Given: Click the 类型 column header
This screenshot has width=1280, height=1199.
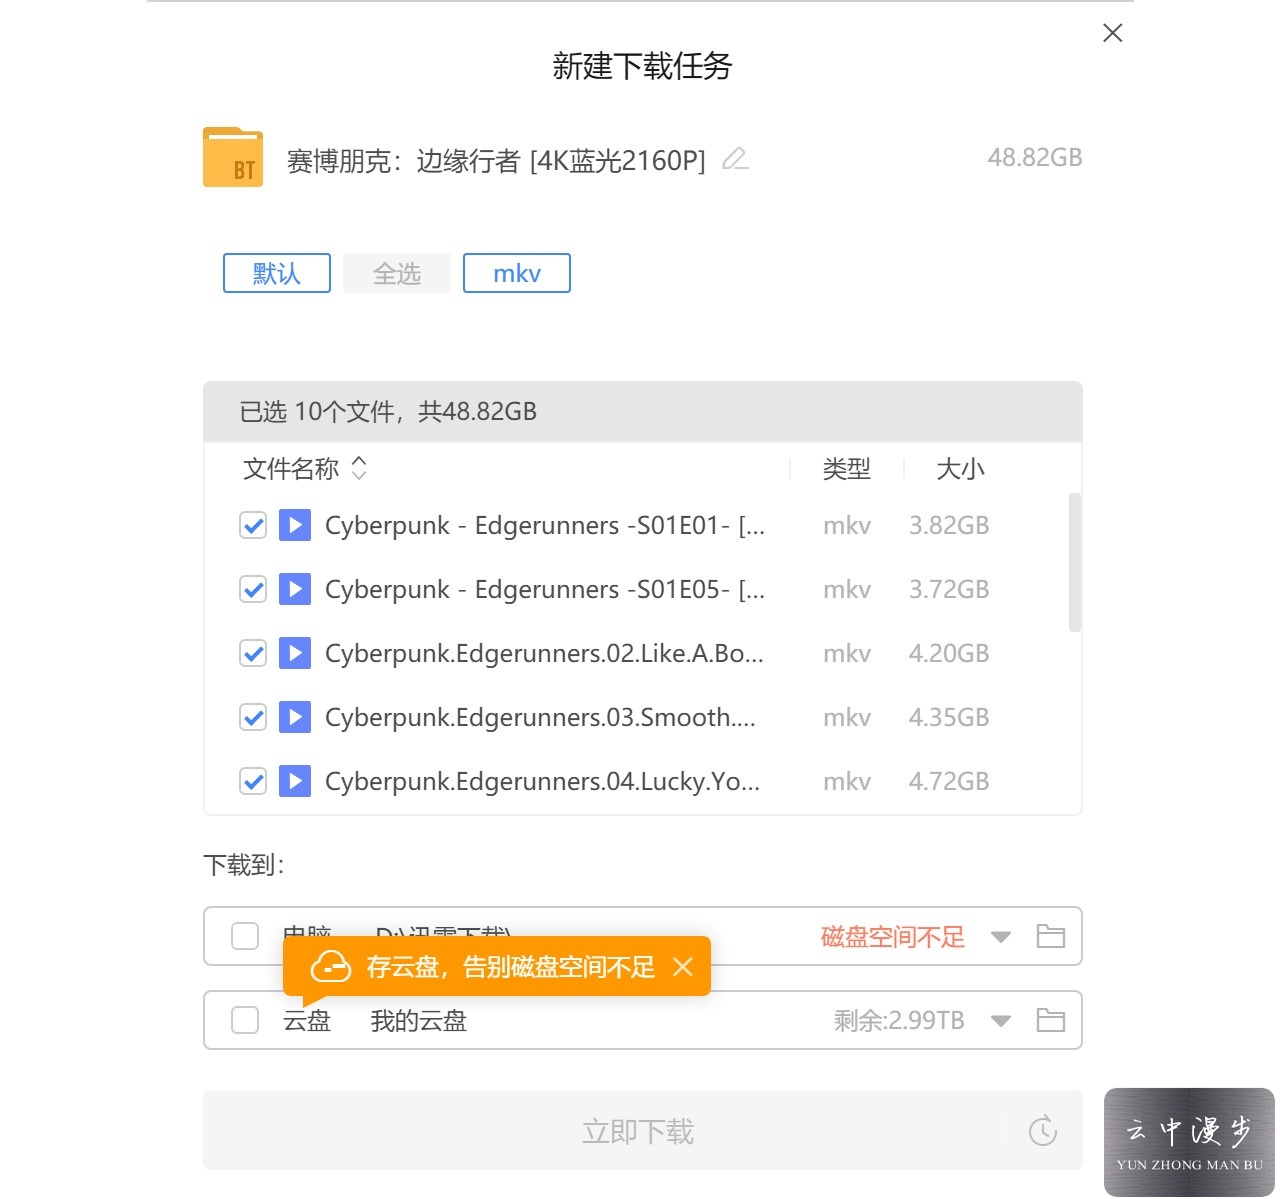Looking at the screenshot, I should click(847, 468).
